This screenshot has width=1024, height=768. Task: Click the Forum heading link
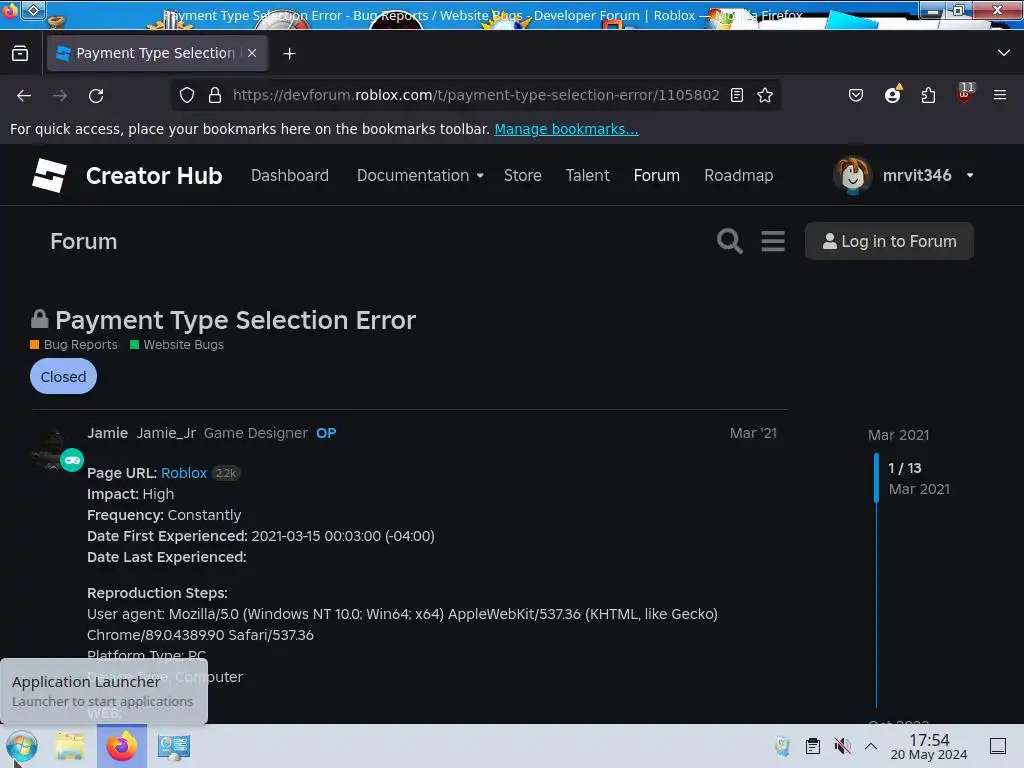tap(84, 242)
